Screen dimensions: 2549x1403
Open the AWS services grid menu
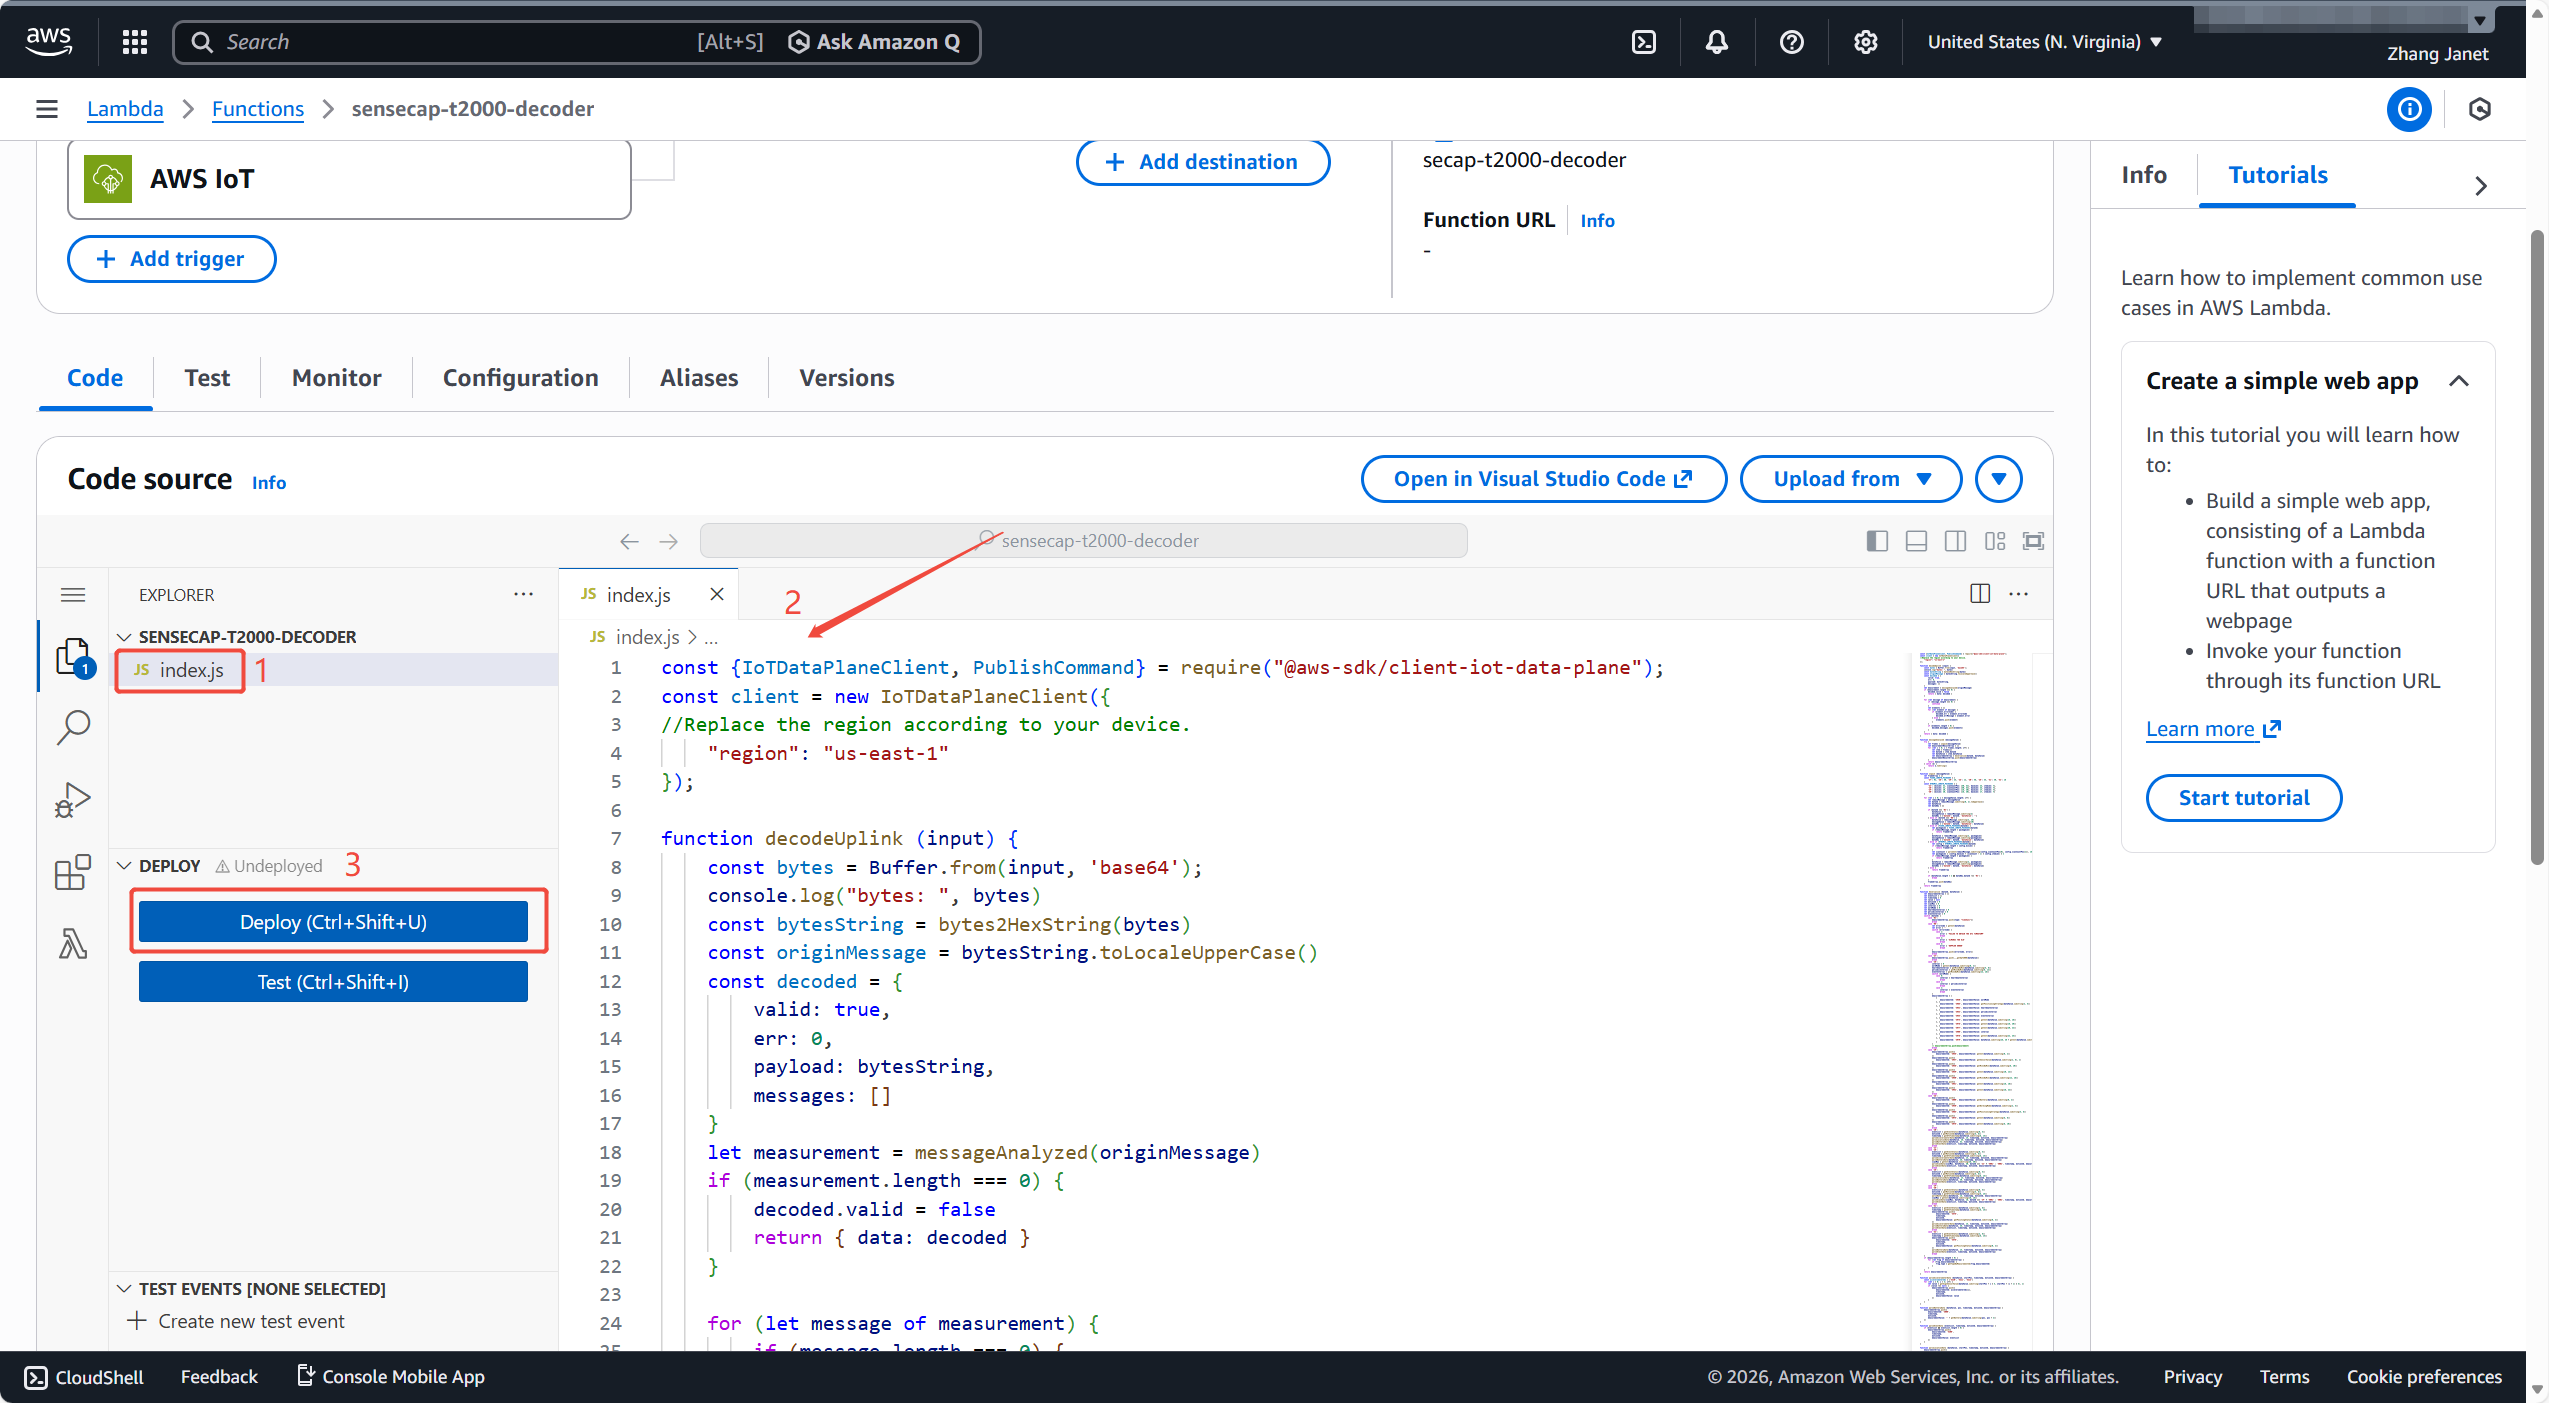(x=134, y=42)
